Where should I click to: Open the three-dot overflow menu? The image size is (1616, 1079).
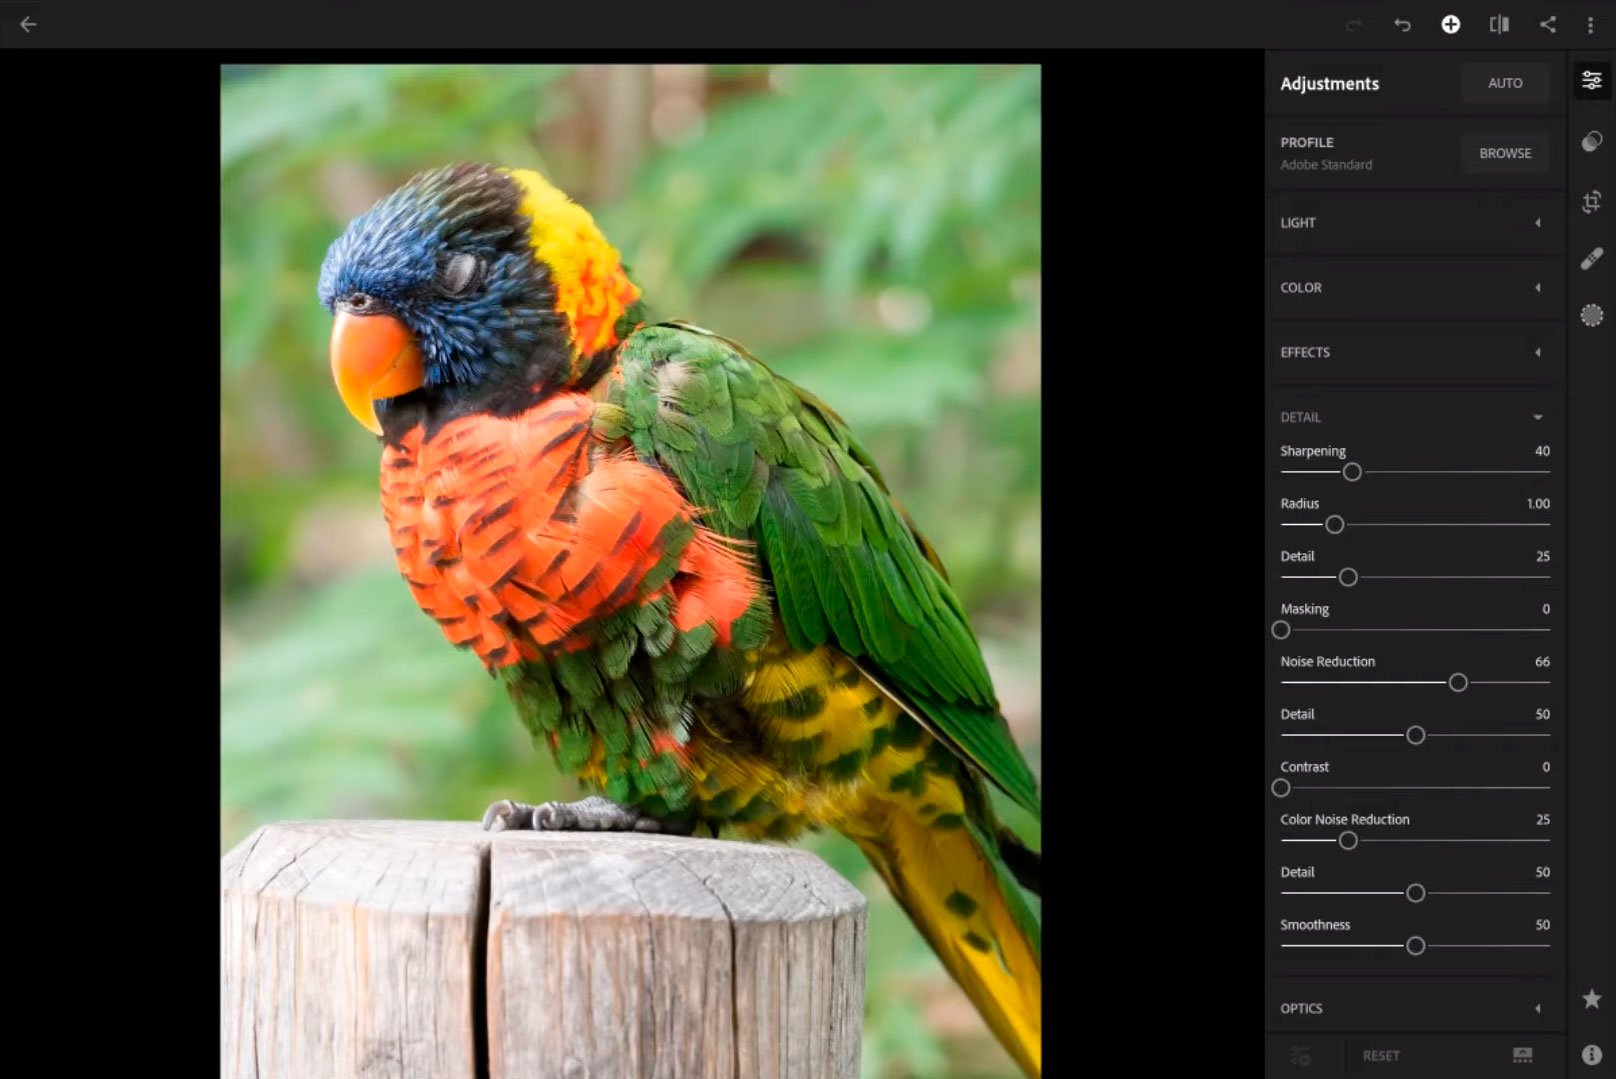point(1590,25)
